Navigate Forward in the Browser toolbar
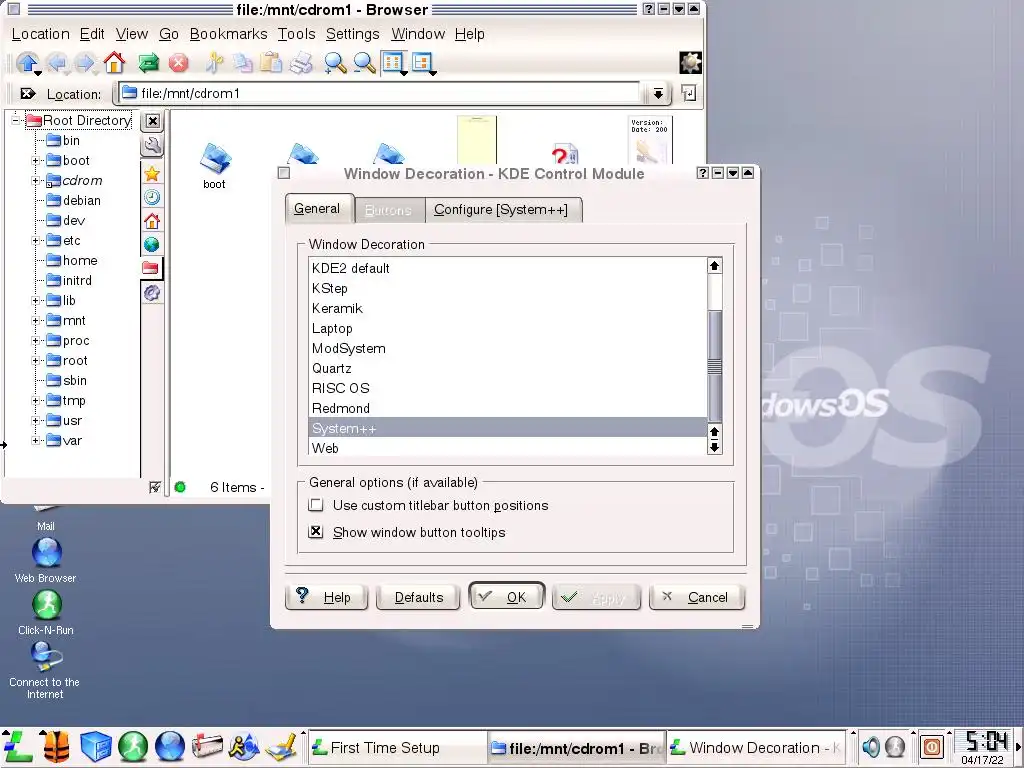 tap(85, 63)
